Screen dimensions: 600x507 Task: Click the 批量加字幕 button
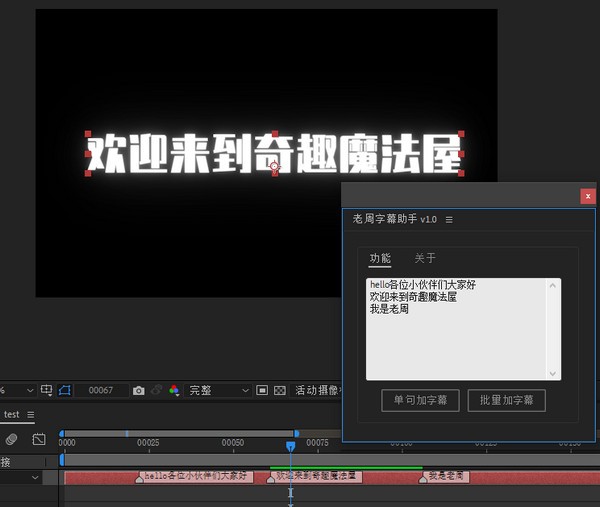click(x=506, y=400)
